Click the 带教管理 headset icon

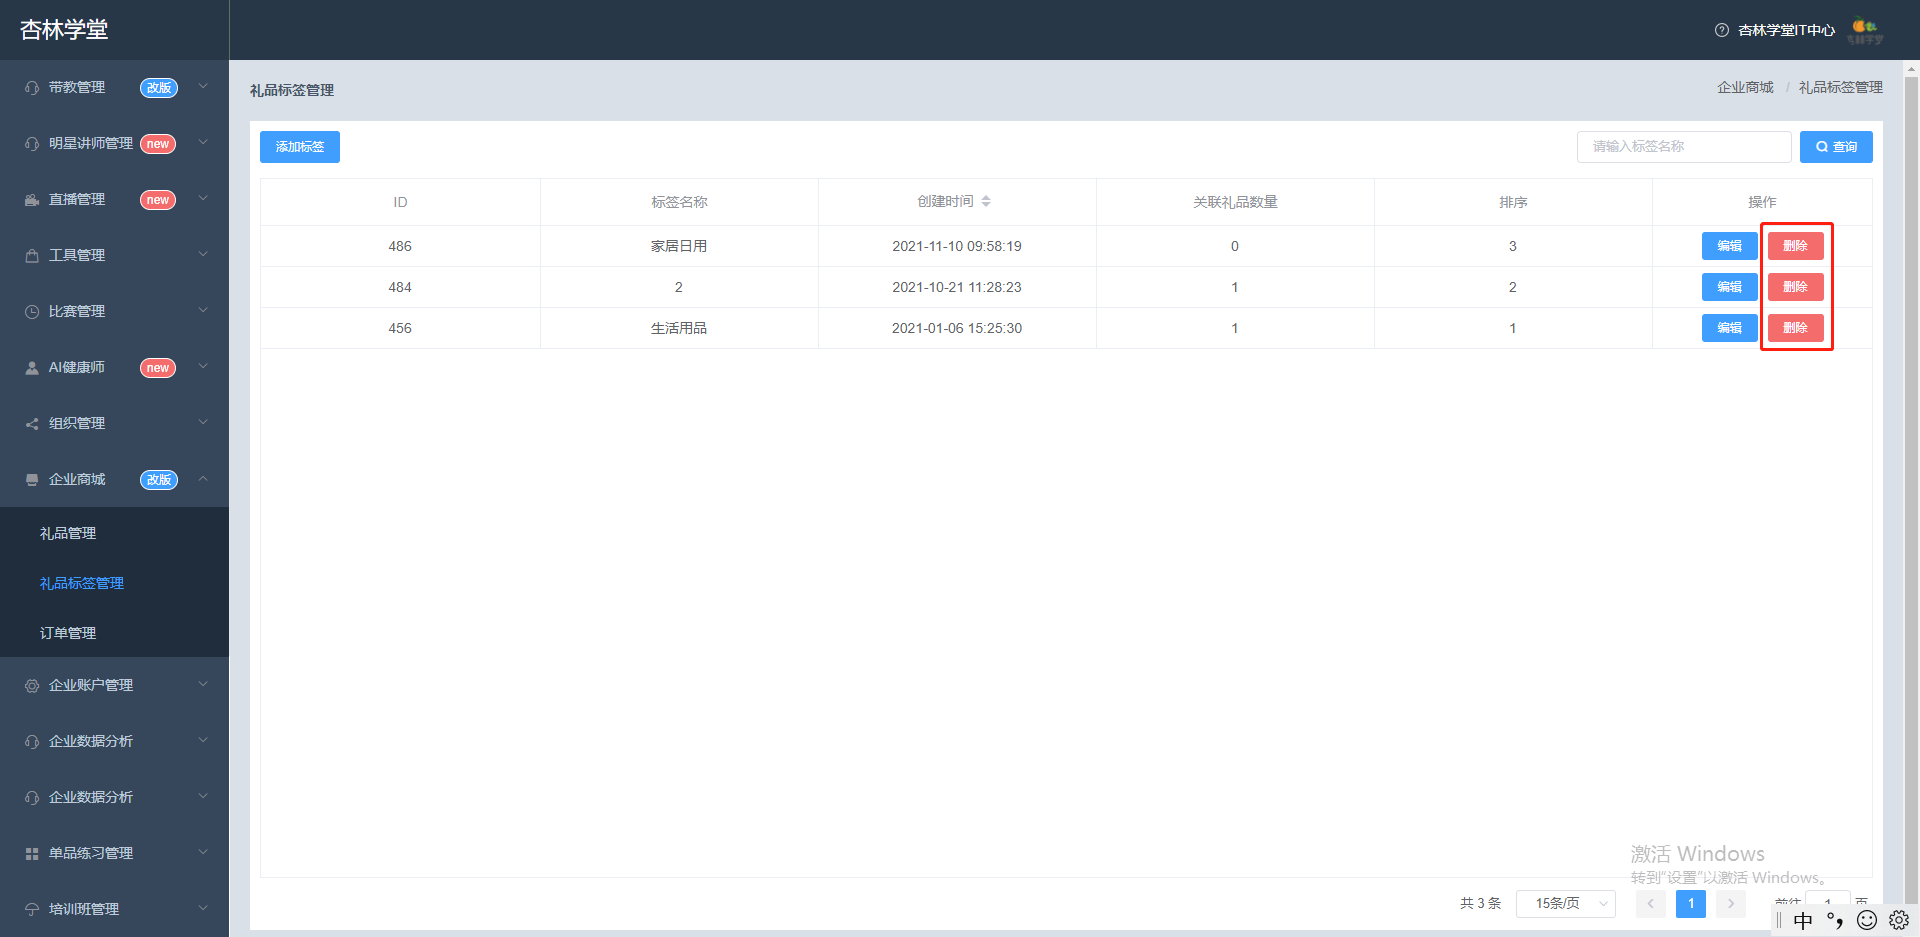32,88
